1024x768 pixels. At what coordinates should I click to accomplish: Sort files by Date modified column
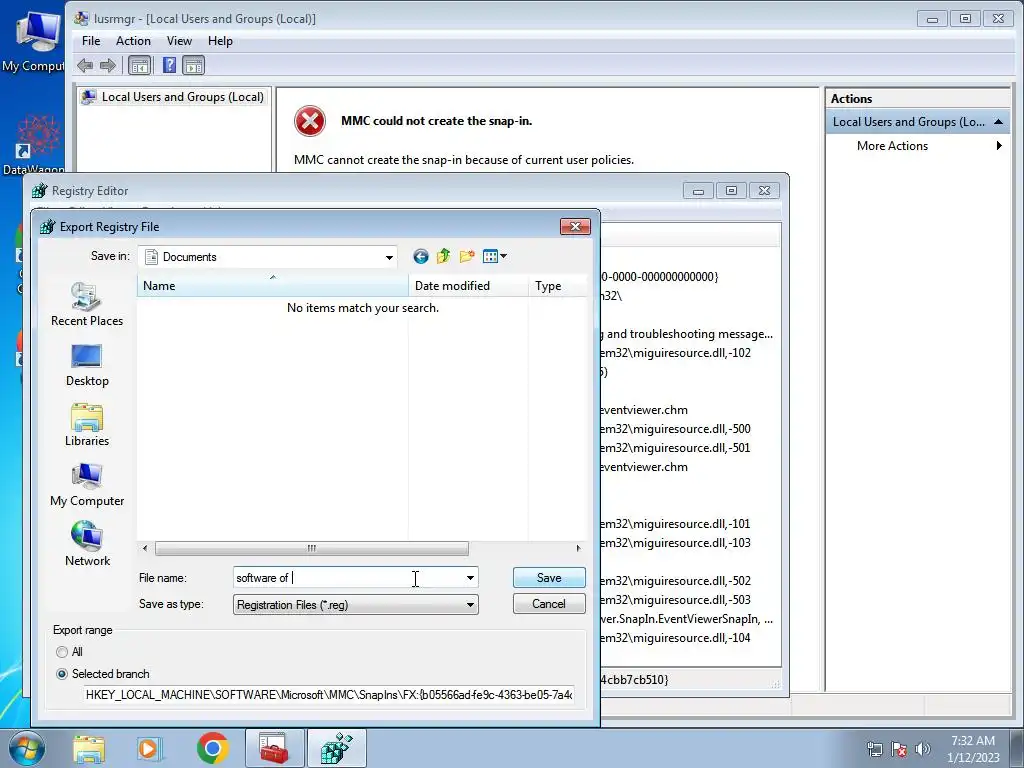pos(468,285)
